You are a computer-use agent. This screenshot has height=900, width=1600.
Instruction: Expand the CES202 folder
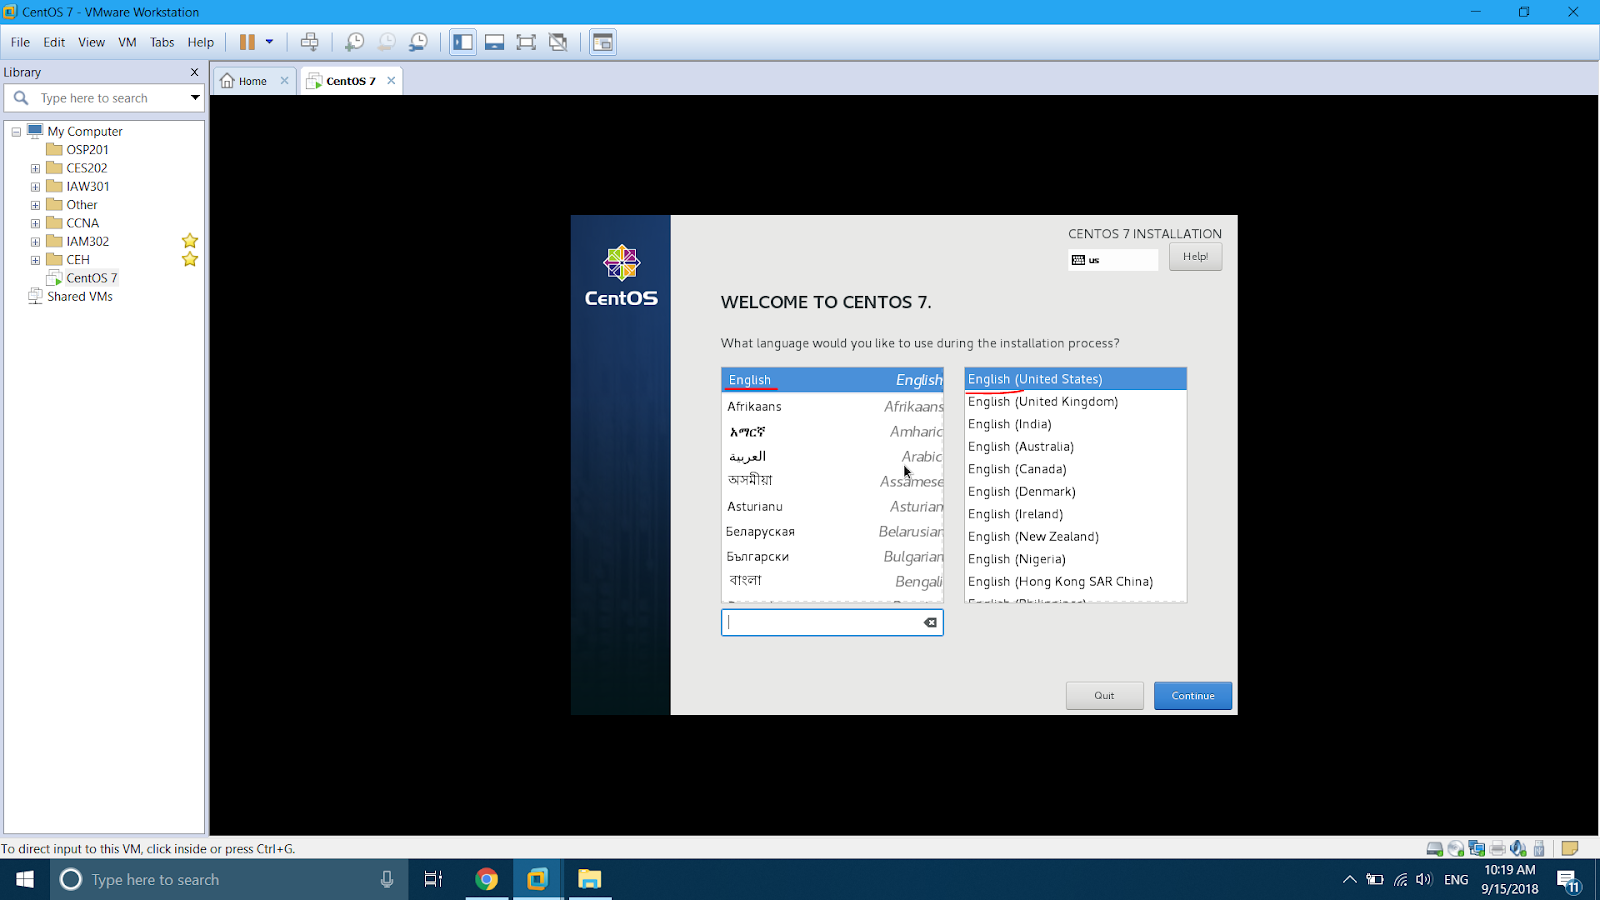click(x=35, y=168)
